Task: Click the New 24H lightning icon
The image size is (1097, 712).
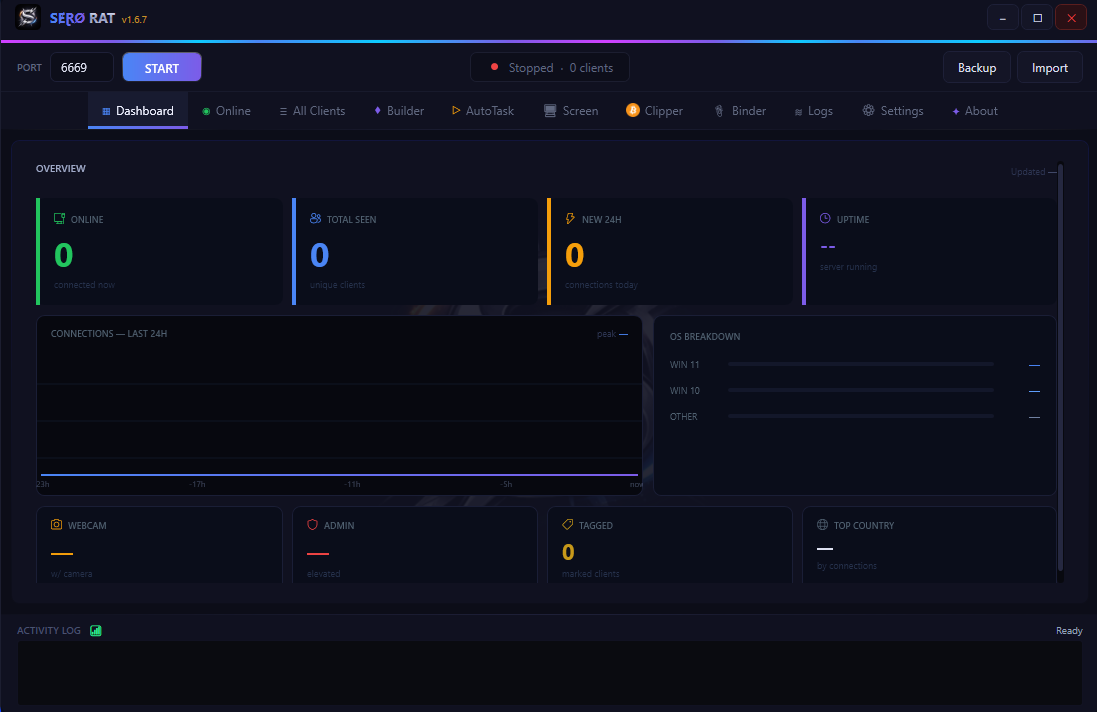Action: pyautogui.click(x=570, y=219)
